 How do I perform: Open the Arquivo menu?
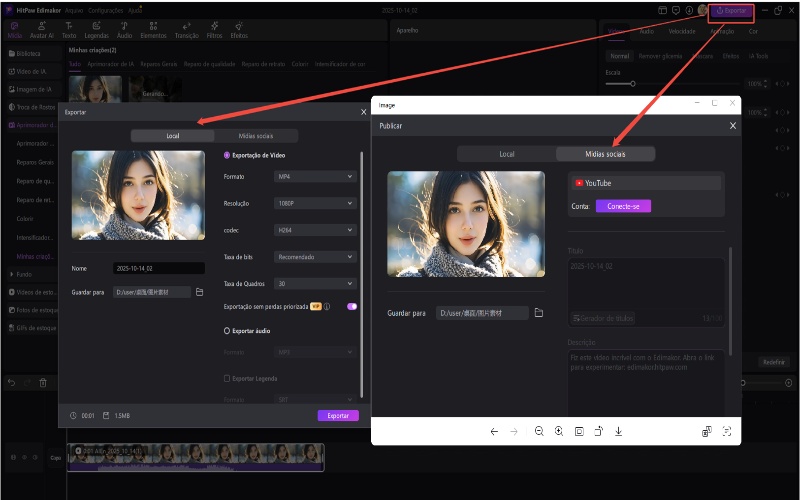point(74,10)
